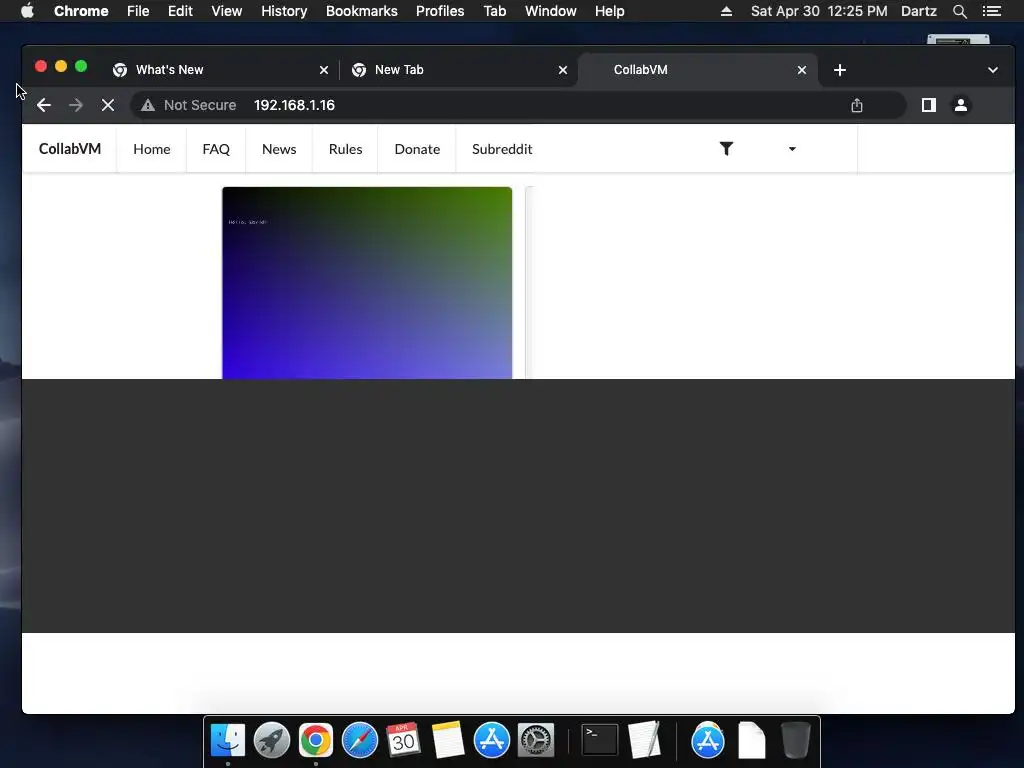
Task: Click the Dartz user name in menu bar
Action: 919,11
